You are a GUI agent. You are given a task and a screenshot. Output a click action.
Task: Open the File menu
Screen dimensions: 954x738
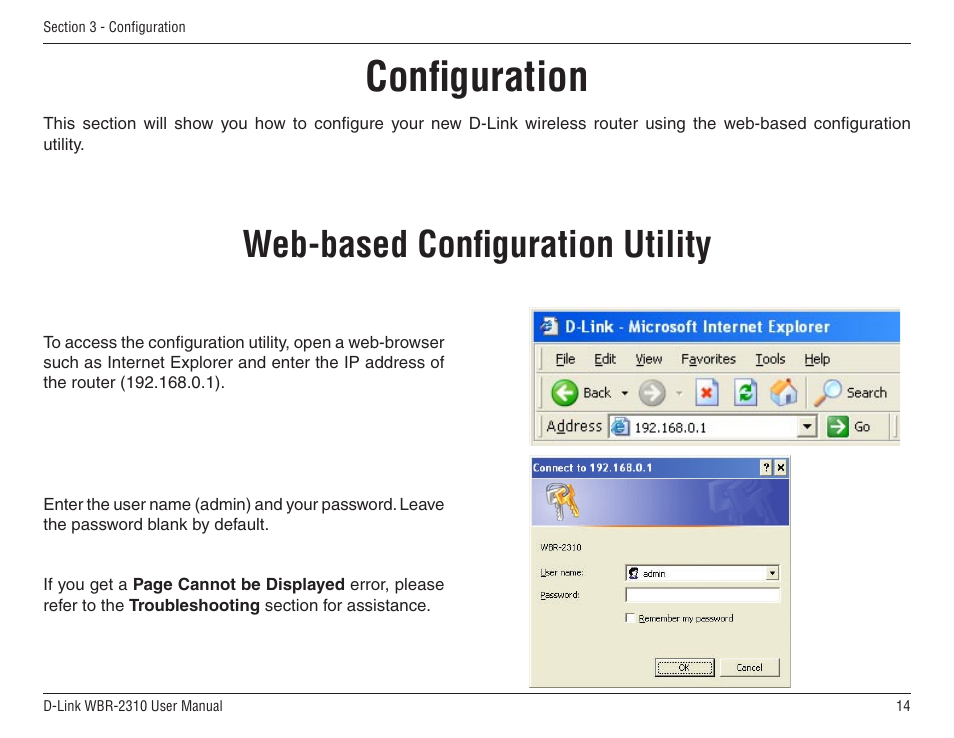tap(565, 359)
